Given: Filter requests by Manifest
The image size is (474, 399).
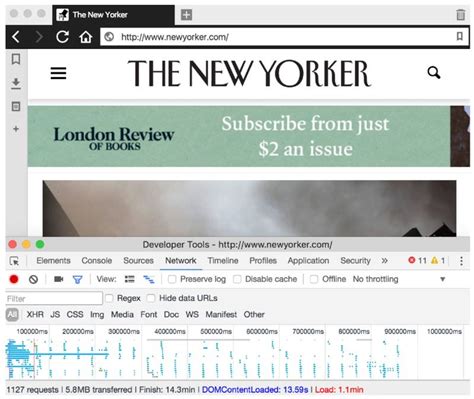Looking at the screenshot, I should [x=221, y=314].
